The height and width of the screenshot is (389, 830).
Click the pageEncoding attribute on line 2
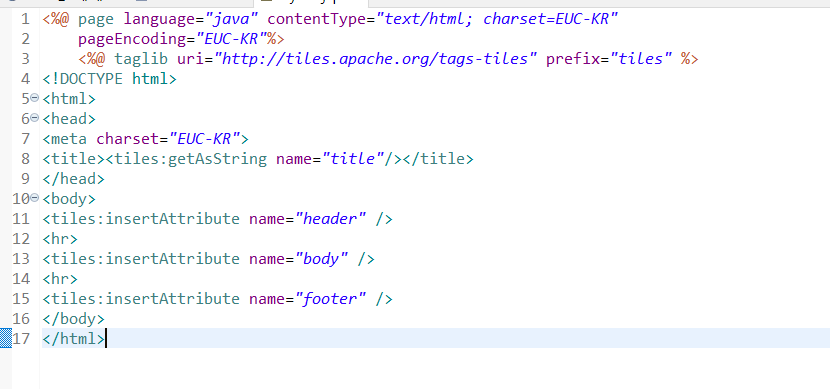pos(132,39)
